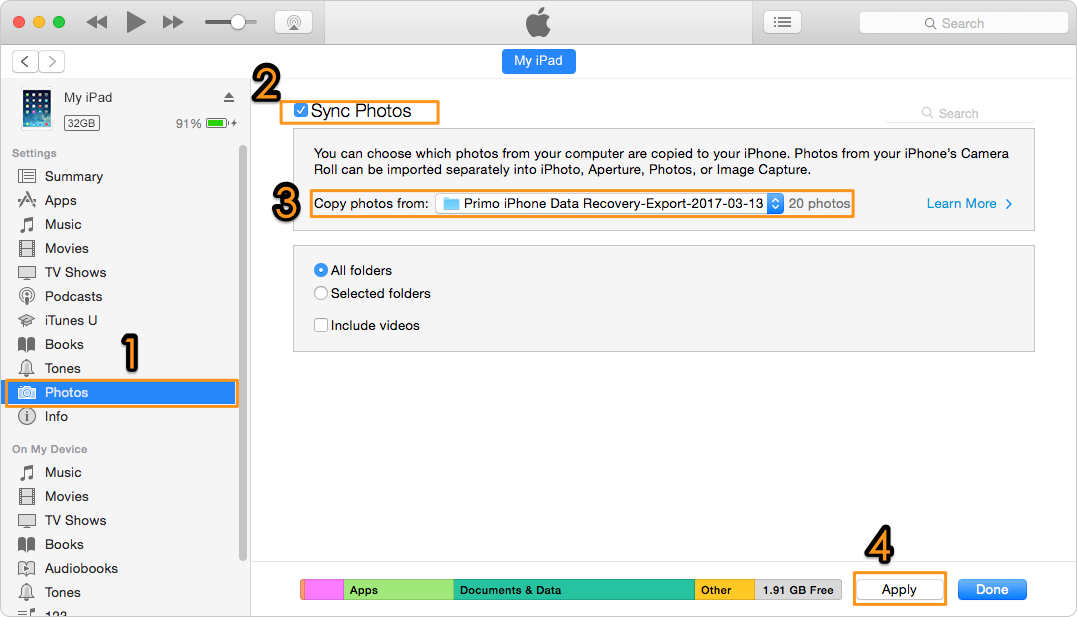Click the Apply button
1077x617 pixels.
899,590
